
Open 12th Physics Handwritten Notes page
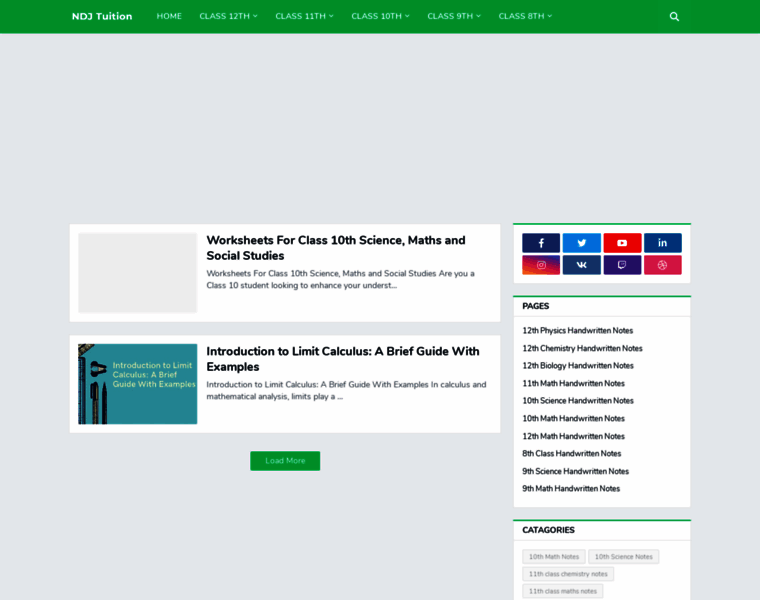click(x=577, y=331)
